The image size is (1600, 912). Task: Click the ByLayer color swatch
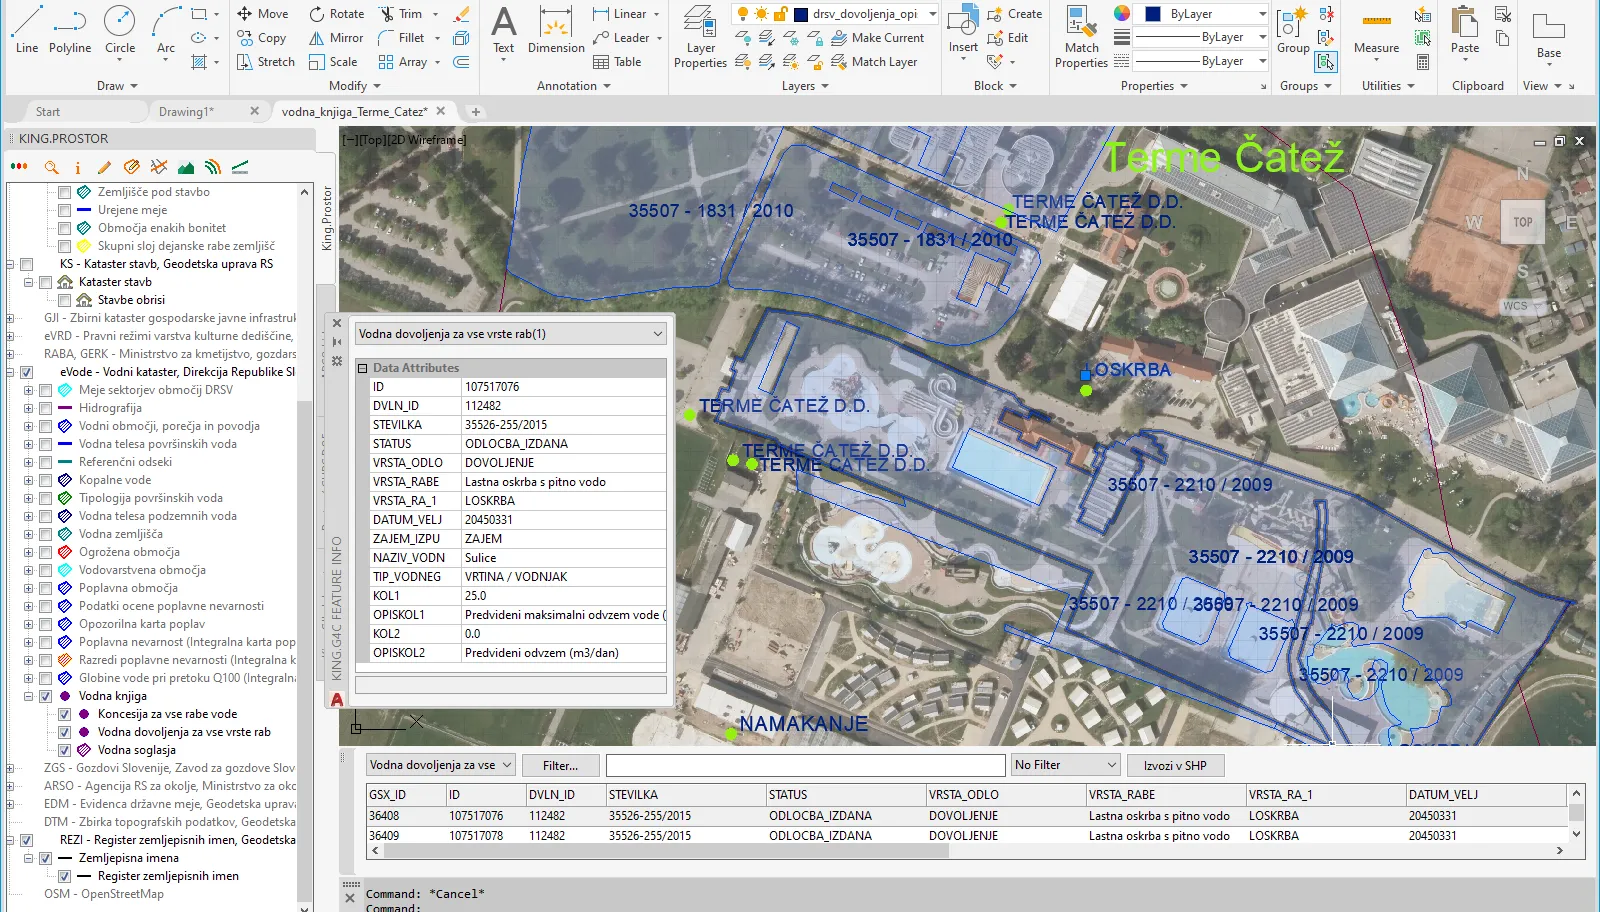pyautogui.click(x=1153, y=14)
